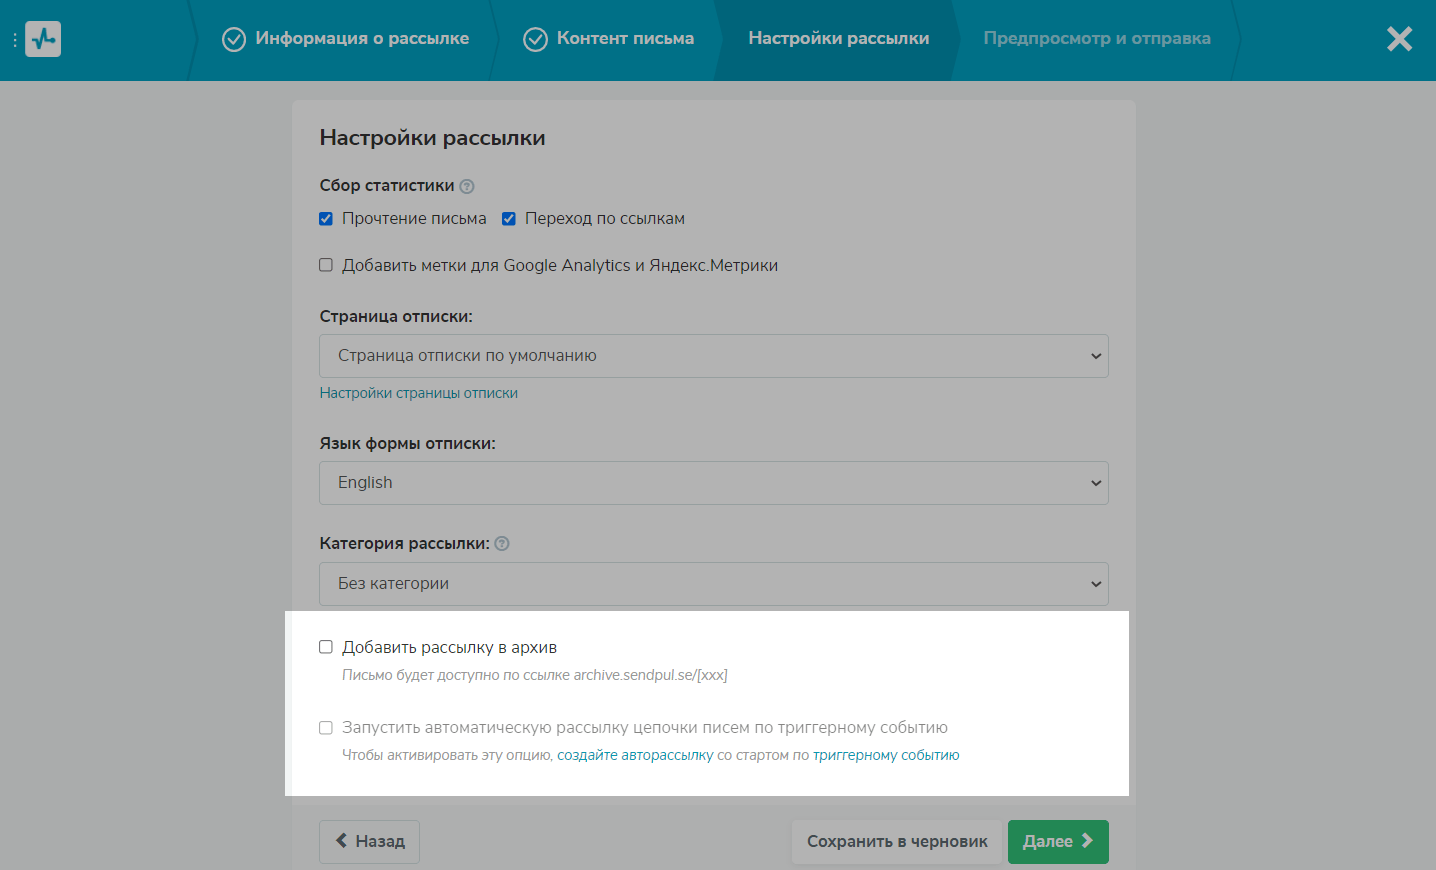The width and height of the screenshot is (1436, 870).
Task: Close the campaign wizard with X icon
Action: pos(1399,39)
